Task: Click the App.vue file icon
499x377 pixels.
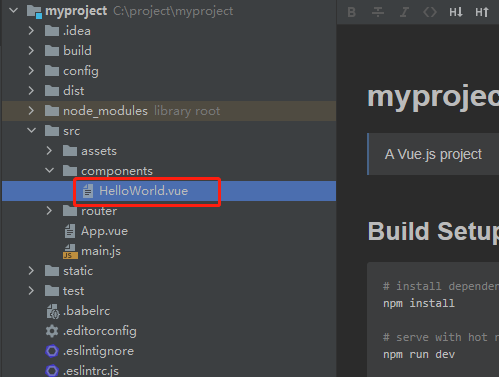Action: (70, 231)
